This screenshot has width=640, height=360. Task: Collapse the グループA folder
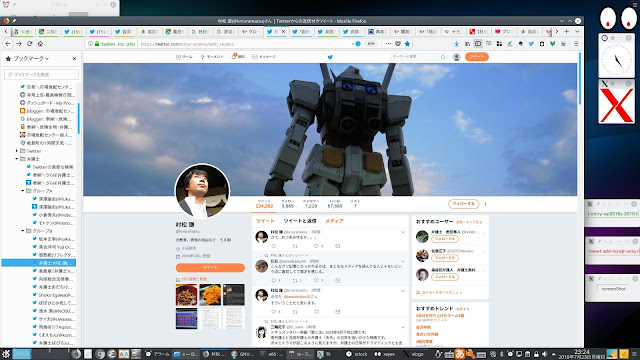tap(23, 191)
